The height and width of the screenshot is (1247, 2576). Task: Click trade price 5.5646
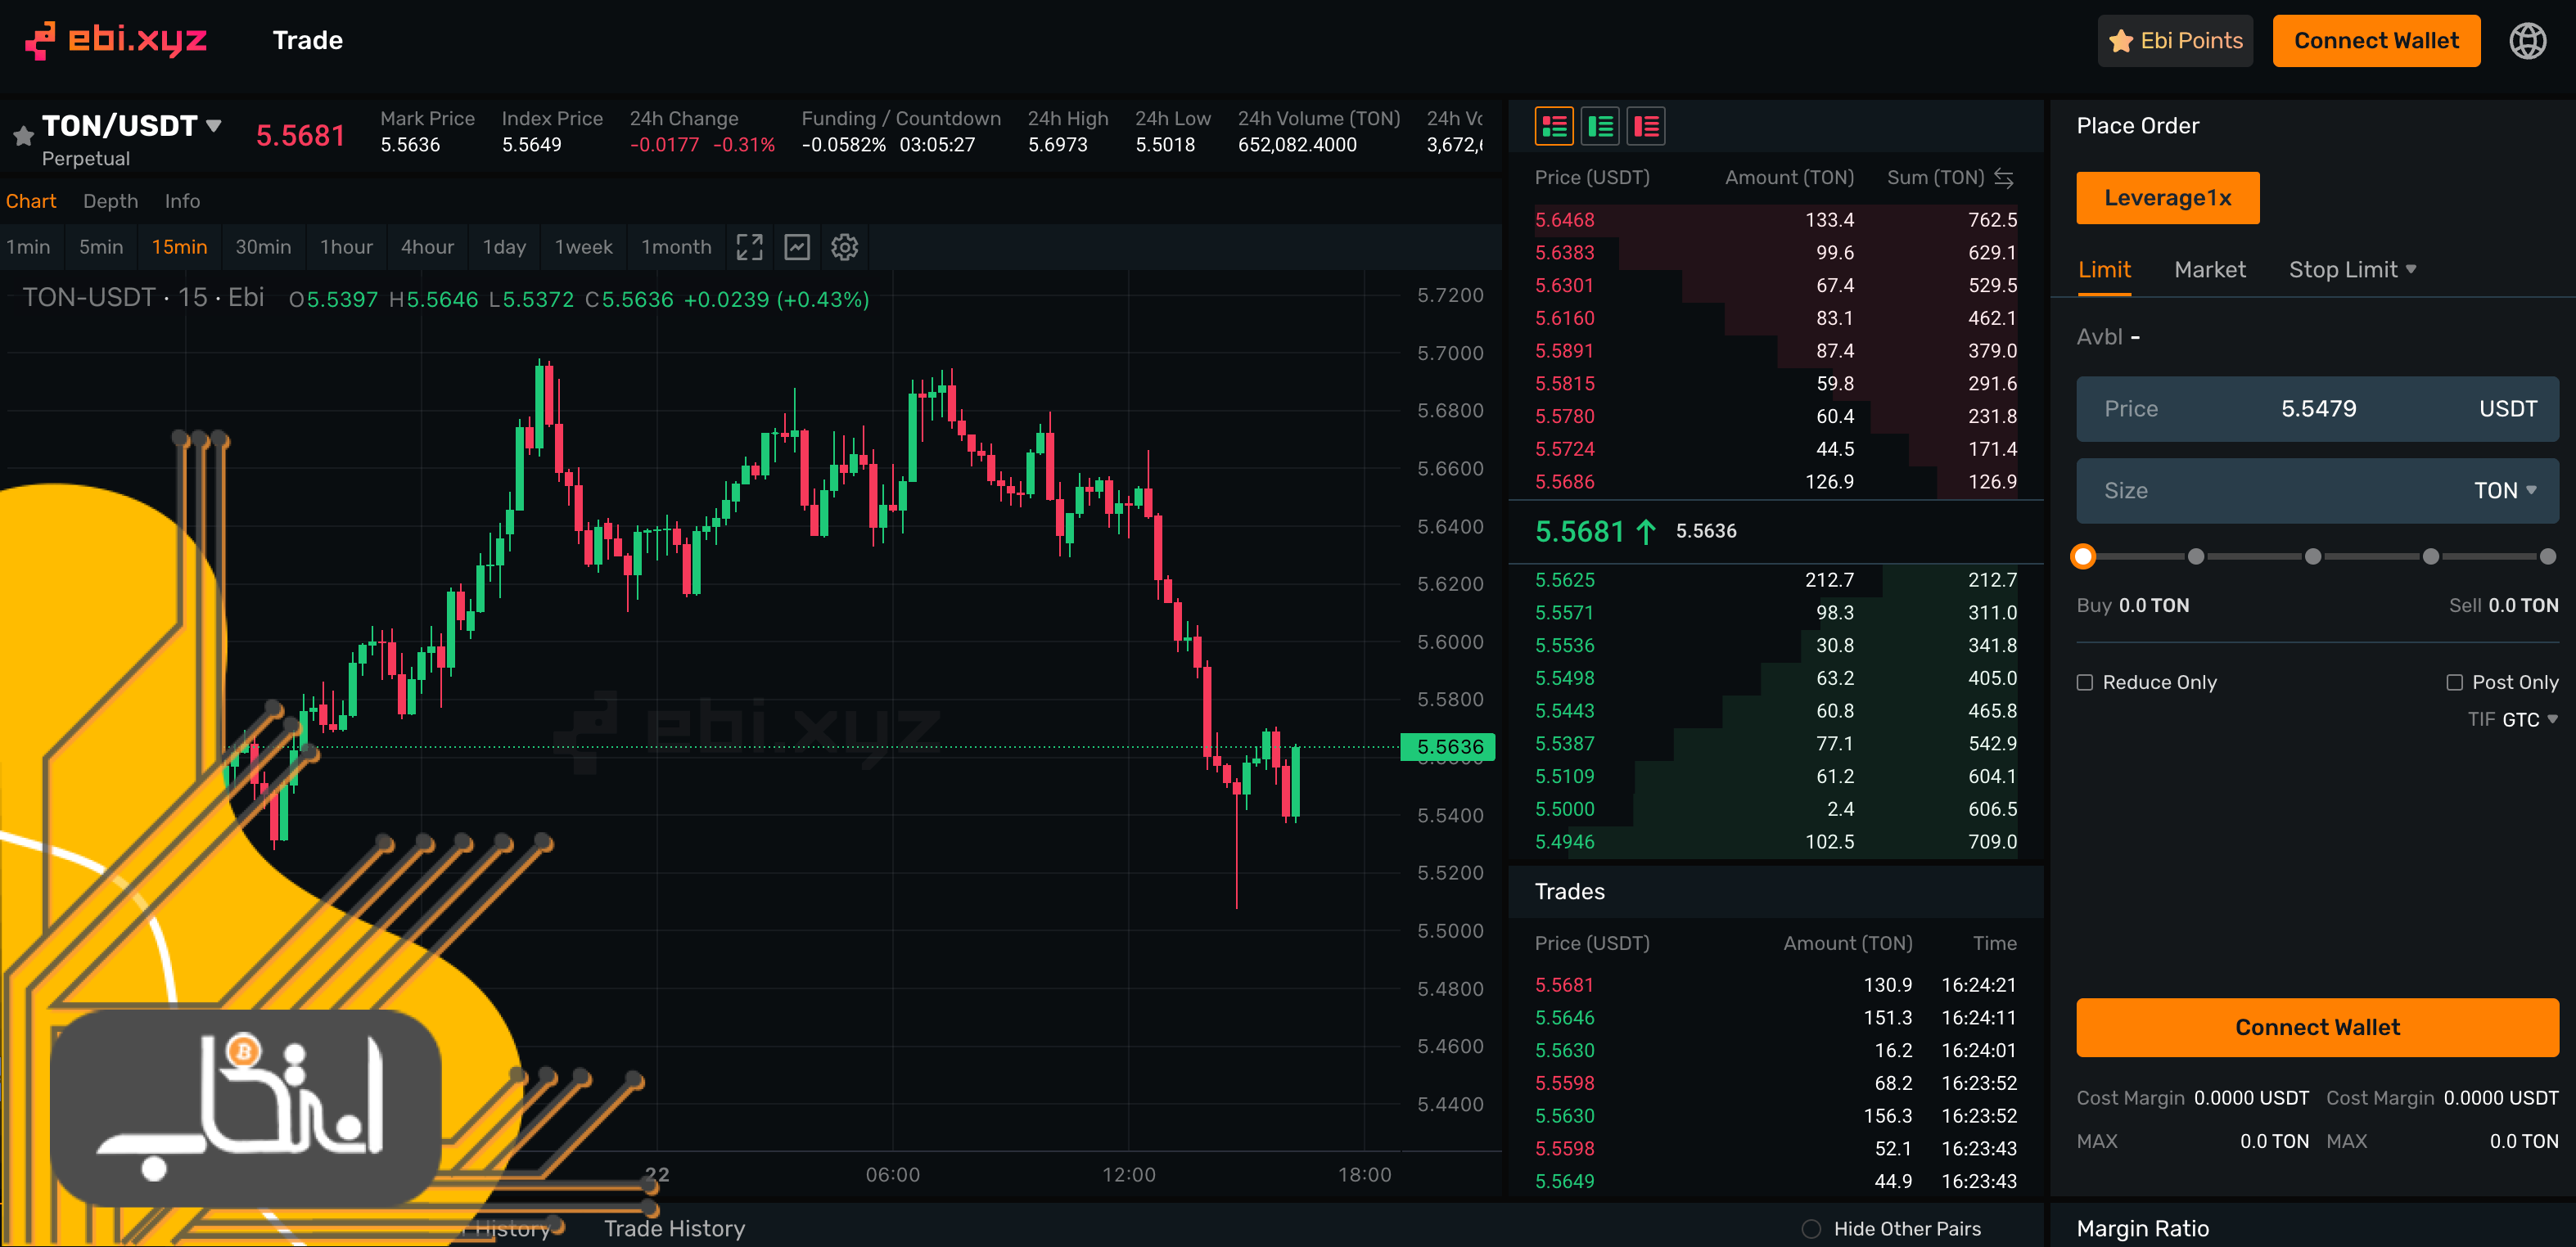(x=1564, y=1018)
